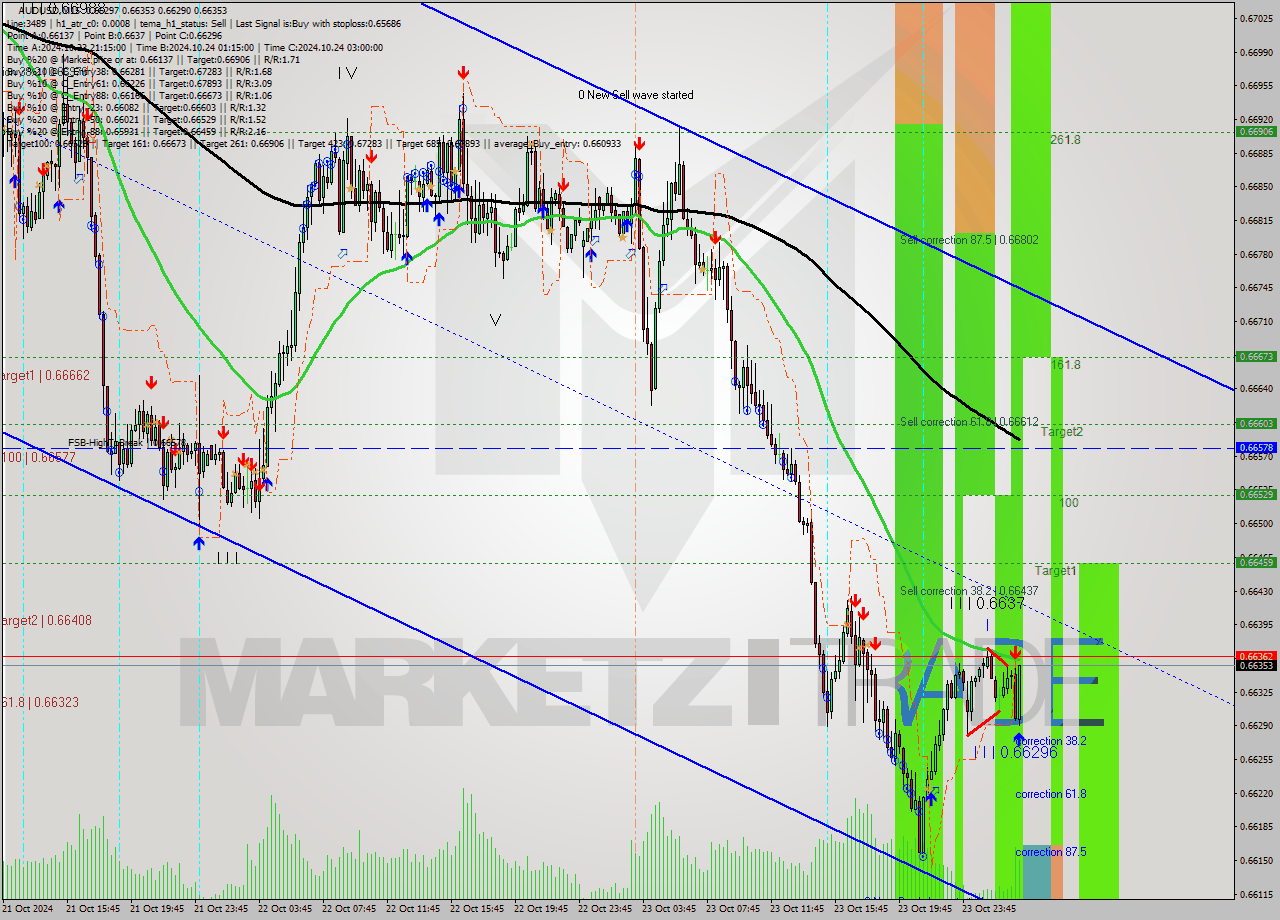Click the red sell arrow right of the 'I V' label
1280x920 pixels.
click(463, 72)
